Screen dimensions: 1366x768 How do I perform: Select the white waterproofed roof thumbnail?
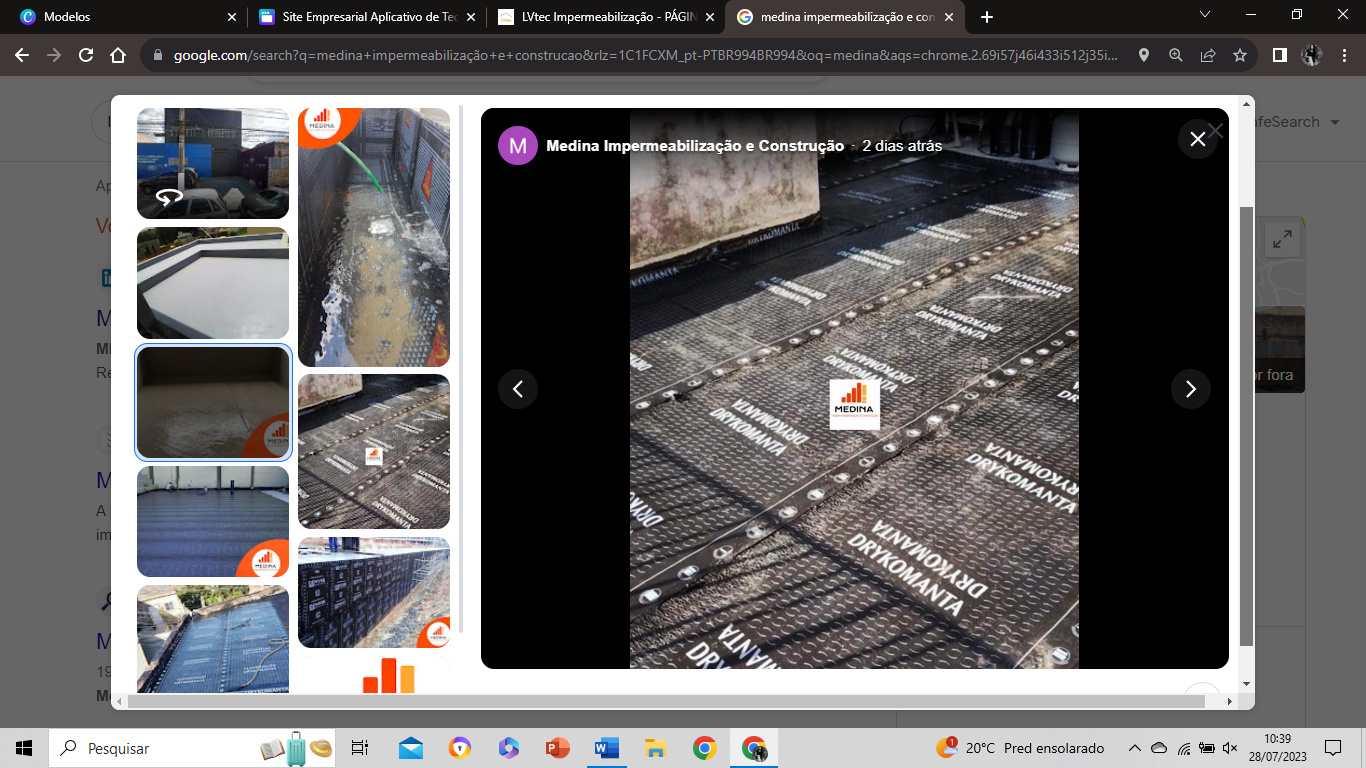click(x=213, y=283)
